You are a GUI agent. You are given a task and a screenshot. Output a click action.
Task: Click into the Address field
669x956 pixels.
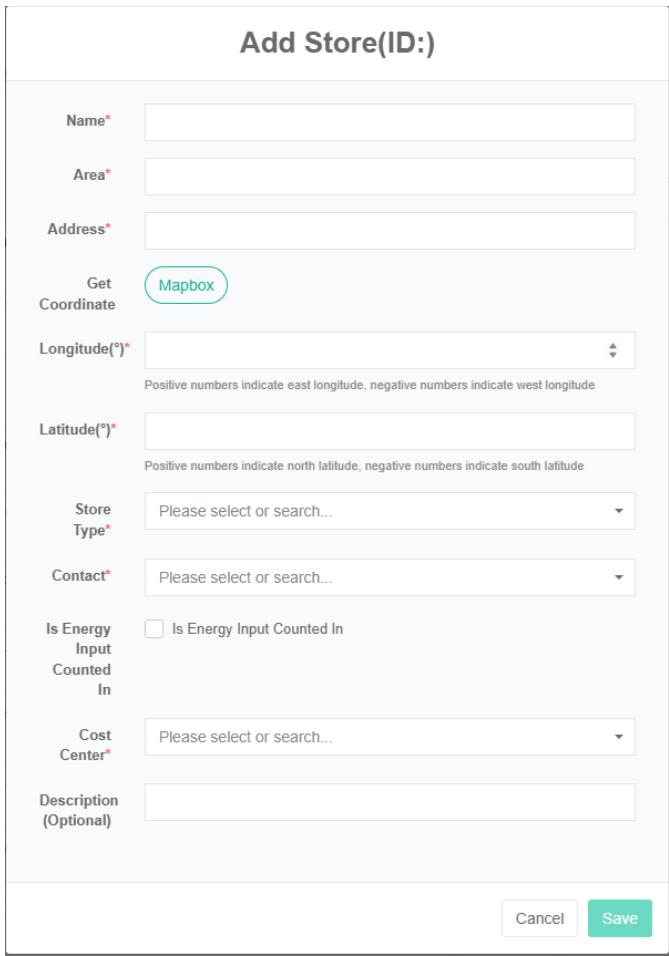coord(390,230)
